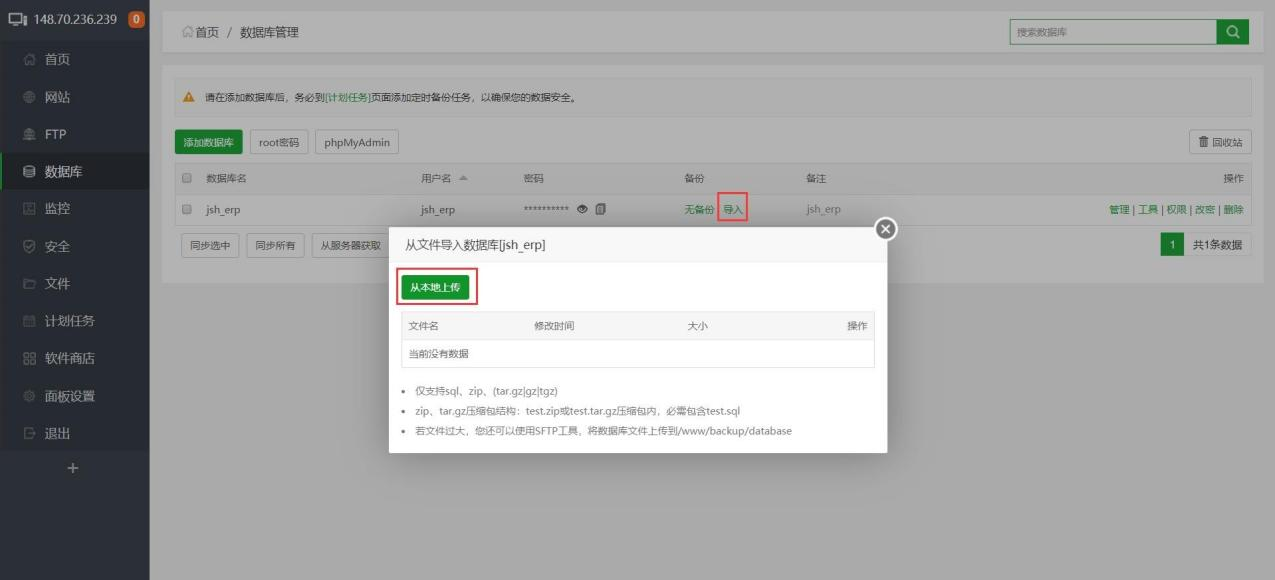Image resolution: width=1275 pixels, height=580 pixels.
Task: Click 导入 link in jsh_erp row
Action: 733,209
